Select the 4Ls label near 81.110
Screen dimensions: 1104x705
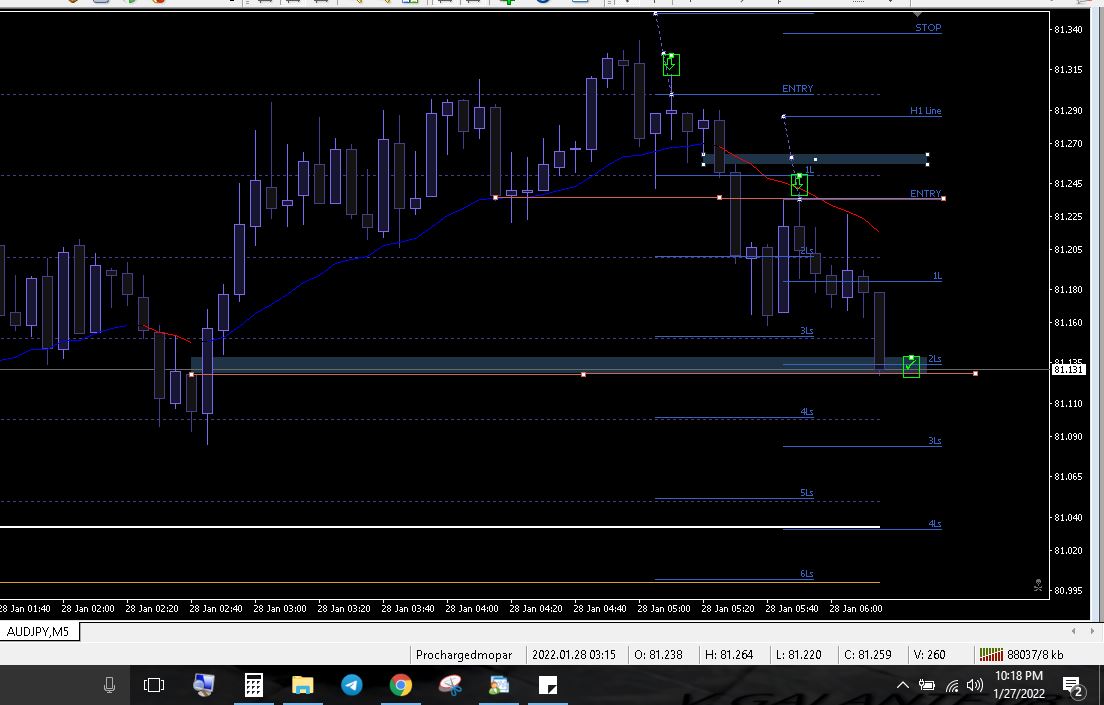(806, 411)
